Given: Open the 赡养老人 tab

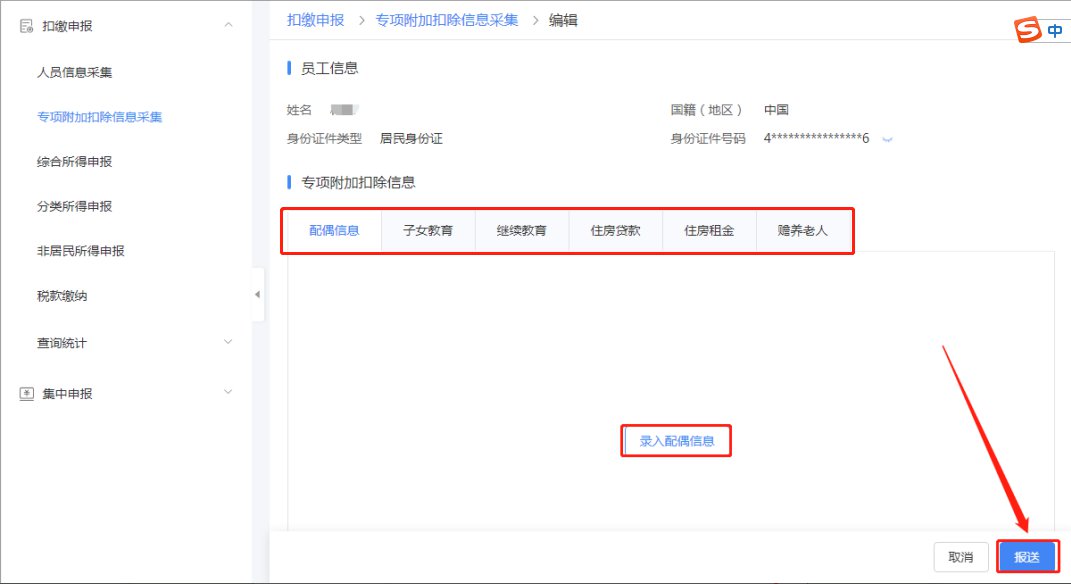Looking at the screenshot, I should pyautogui.click(x=803, y=230).
